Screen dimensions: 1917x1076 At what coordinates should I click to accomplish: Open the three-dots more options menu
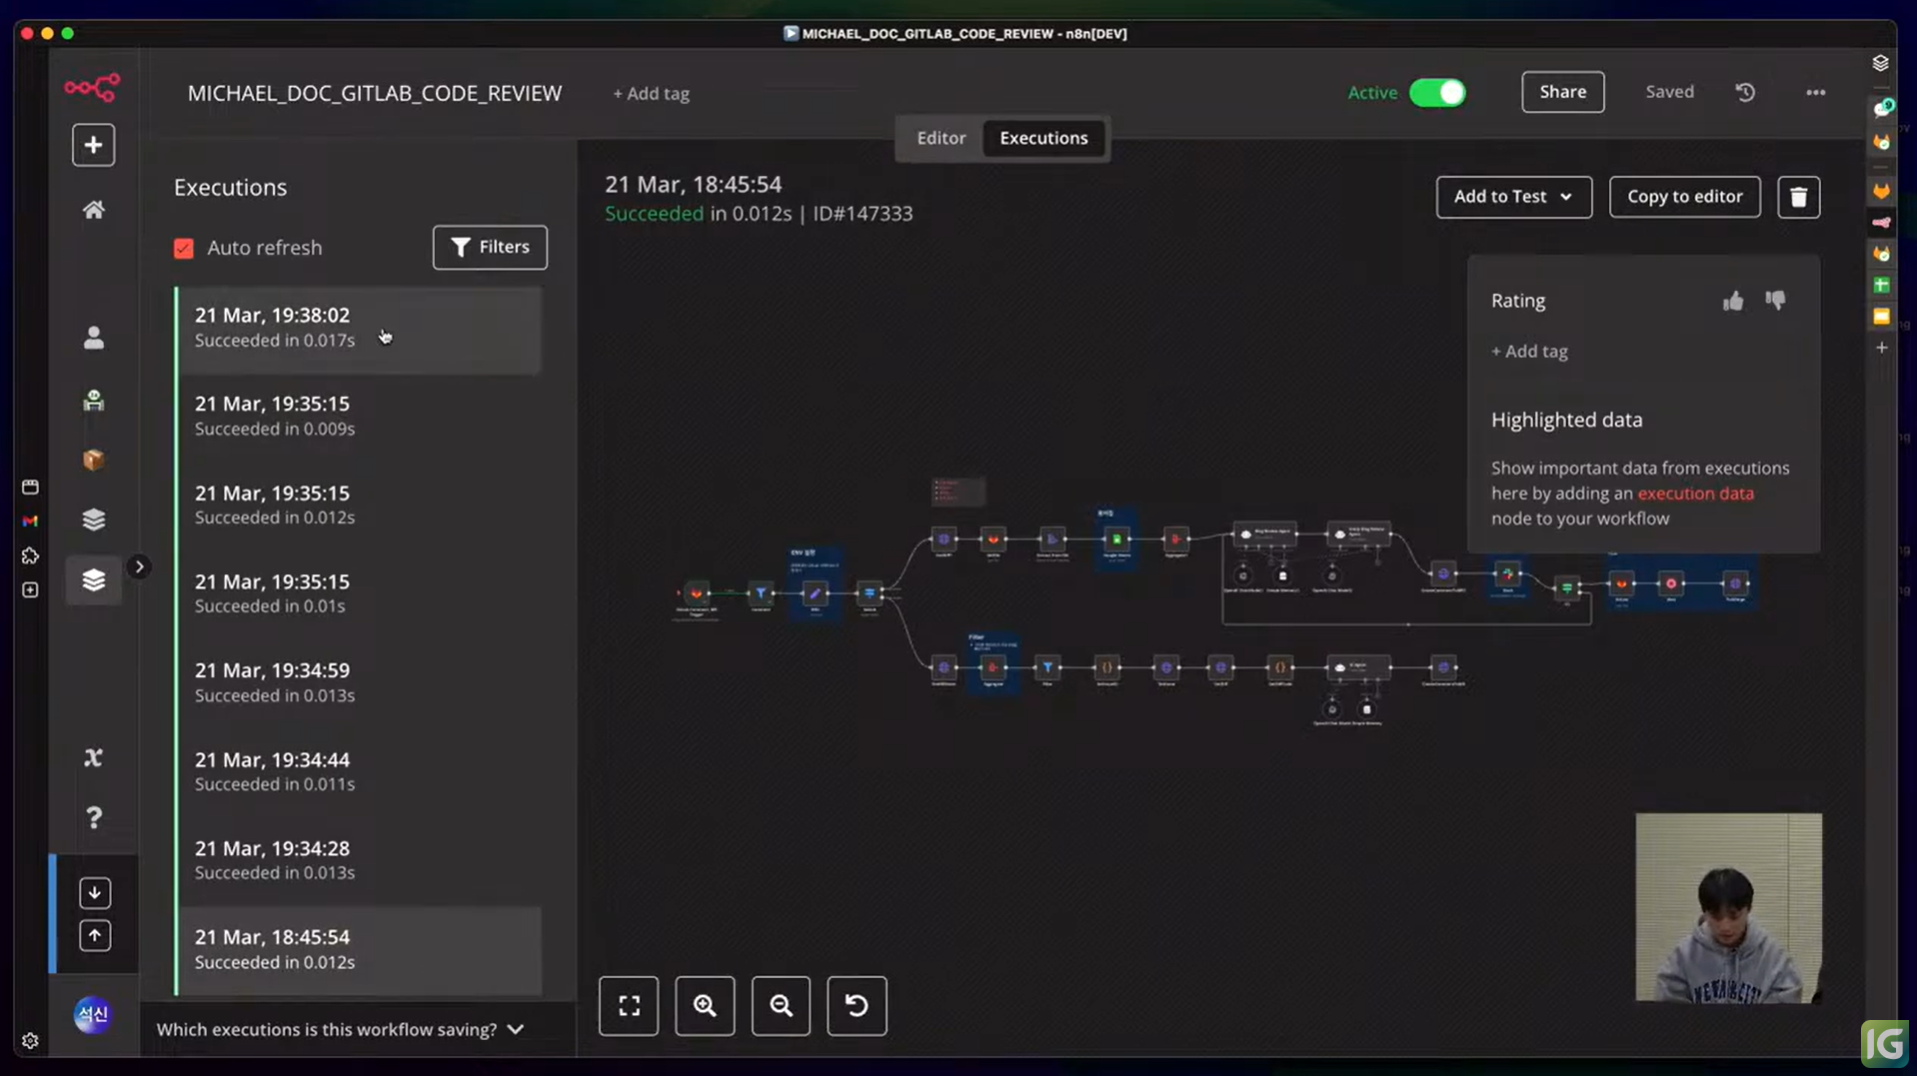pos(1816,92)
